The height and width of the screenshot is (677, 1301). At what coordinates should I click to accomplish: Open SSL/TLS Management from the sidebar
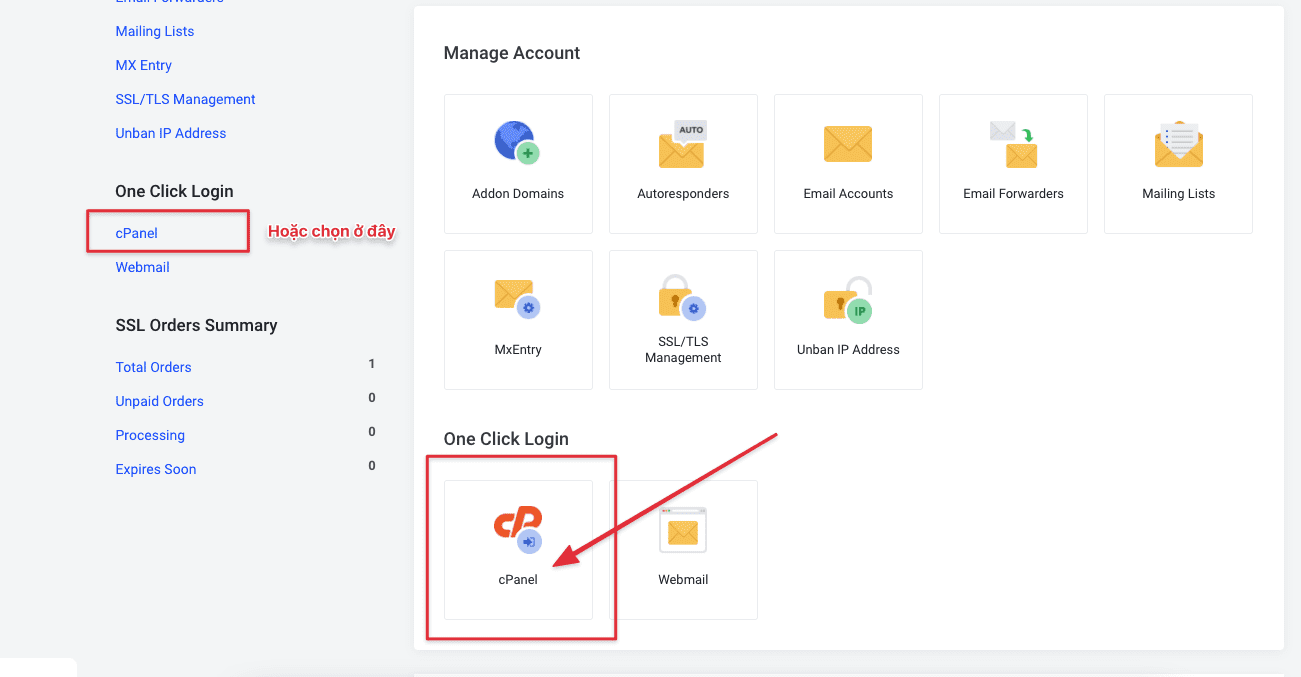(185, 99)
